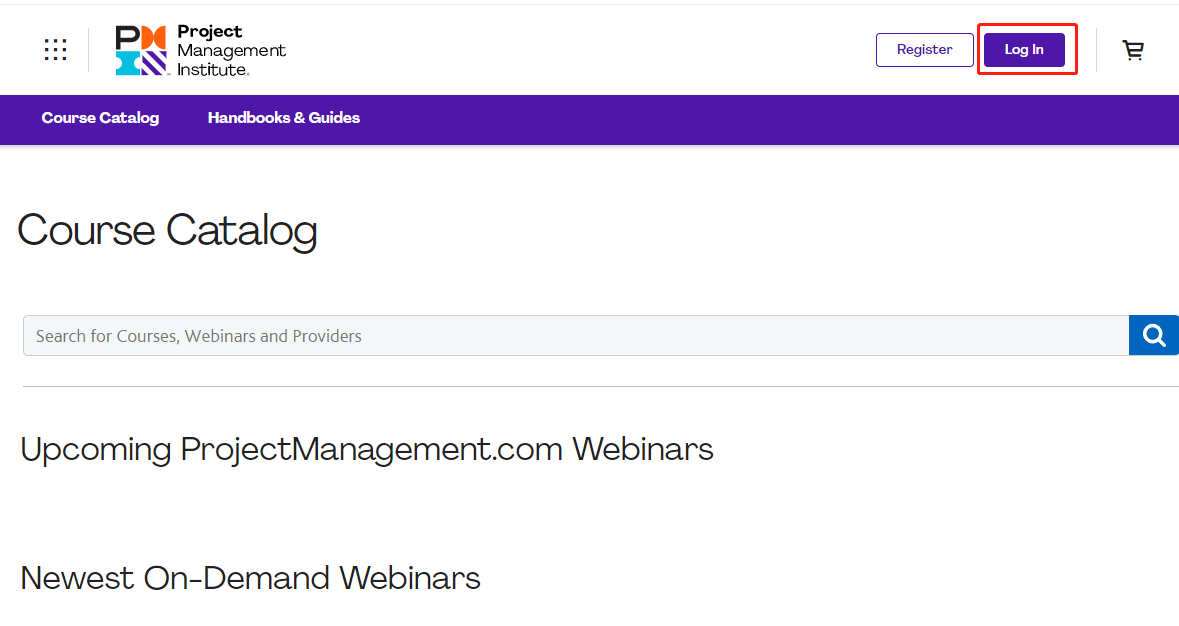Click the colorful PMI logo emblem

(141, 50)
